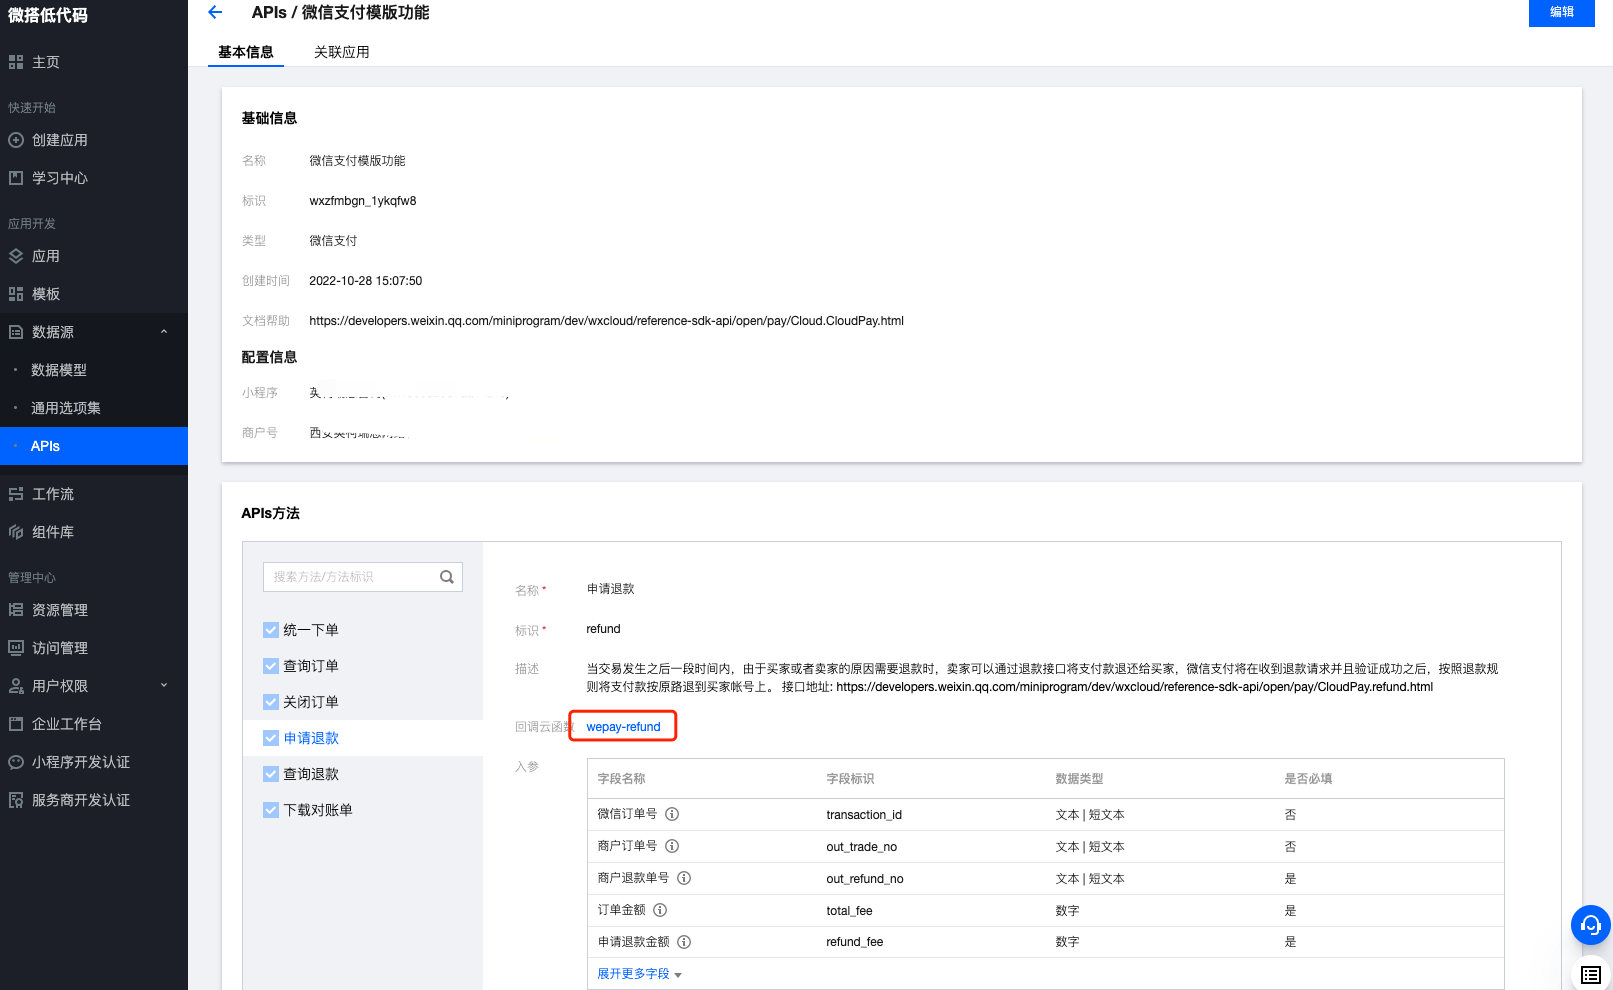
Task: Uncheck the 查询退款 method
Action: point(270,773)
